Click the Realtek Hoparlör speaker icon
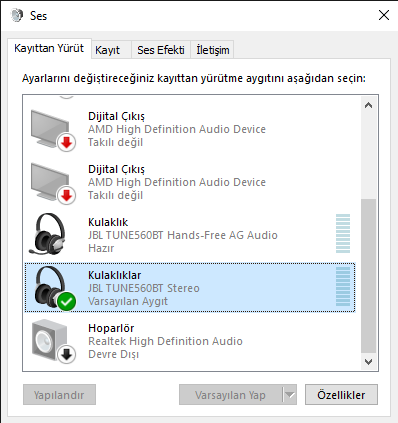The height and width of the screenshot is (423, 398). coord(53,341)
